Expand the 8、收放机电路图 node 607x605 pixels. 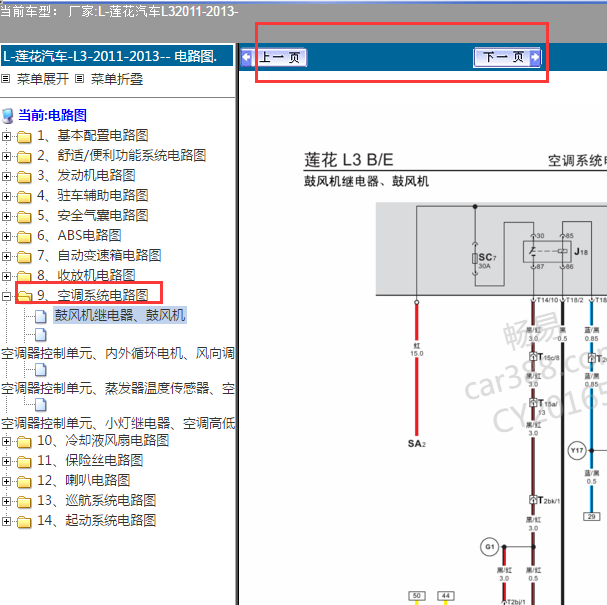point(6,276)
